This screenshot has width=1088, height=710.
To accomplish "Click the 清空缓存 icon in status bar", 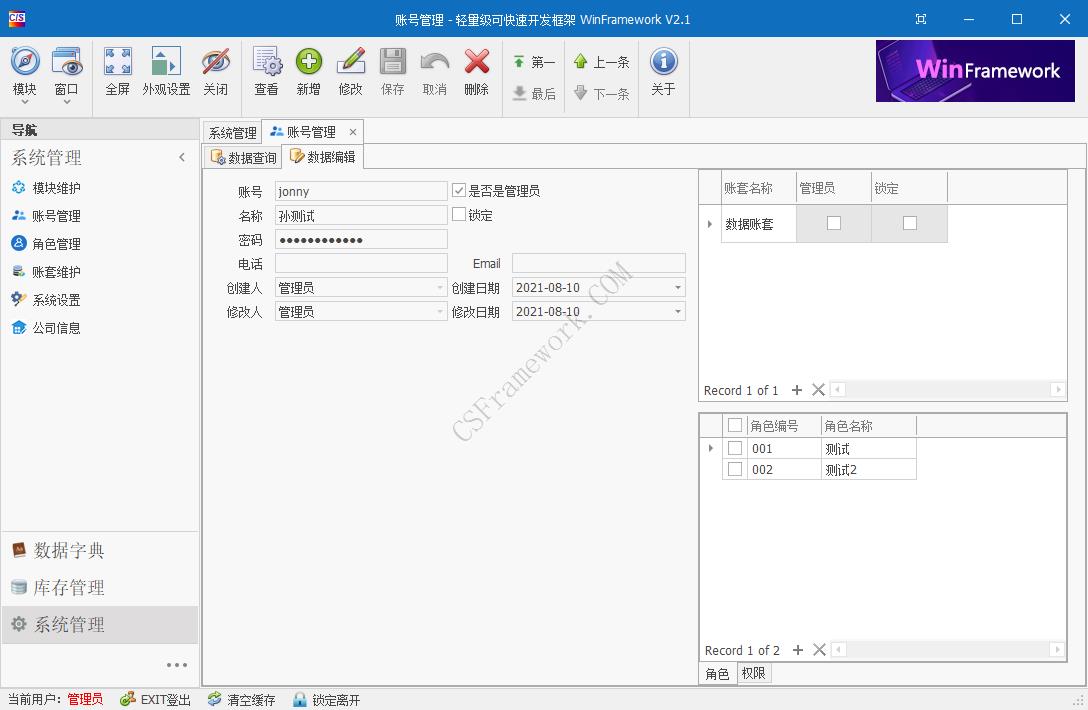I will click(213, 700).
